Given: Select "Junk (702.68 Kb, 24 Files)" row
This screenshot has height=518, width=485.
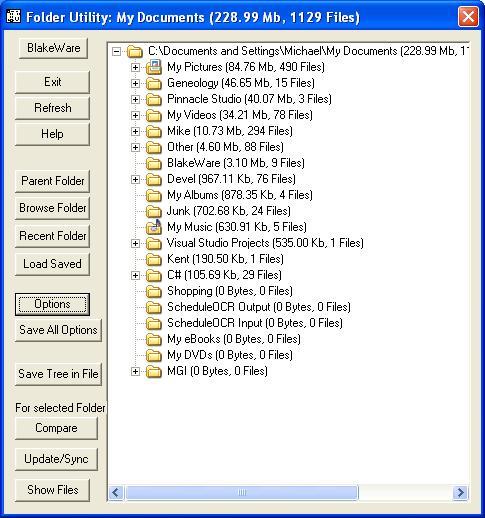Looking at the screenshot, I should (x=229, y=211).
